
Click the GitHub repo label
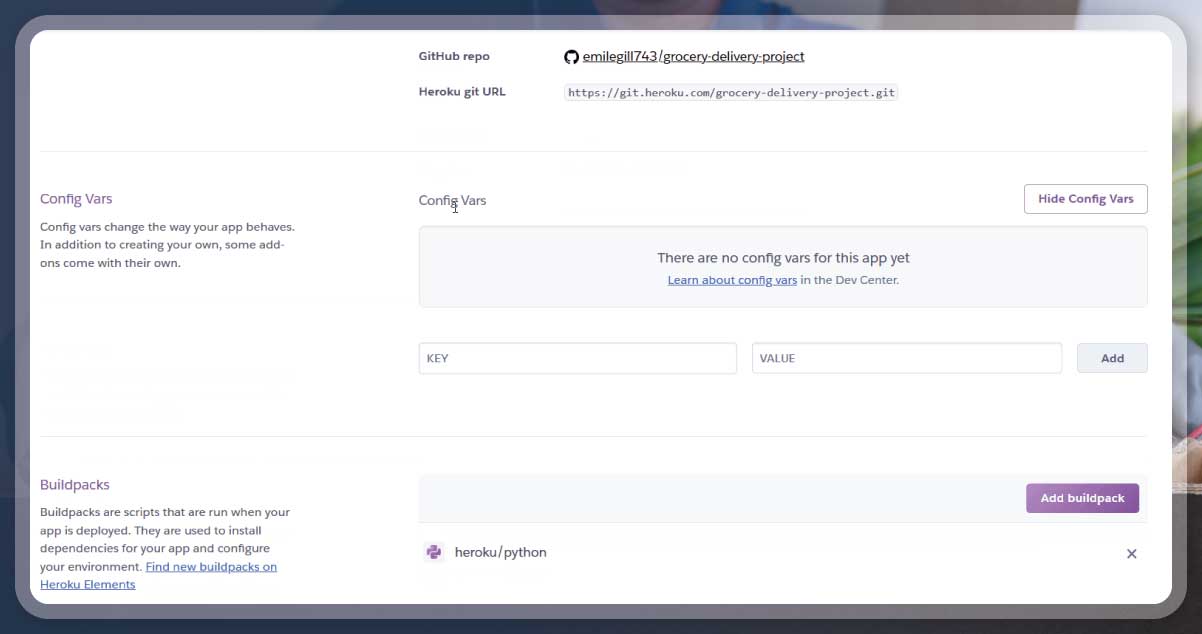(454, 57)
